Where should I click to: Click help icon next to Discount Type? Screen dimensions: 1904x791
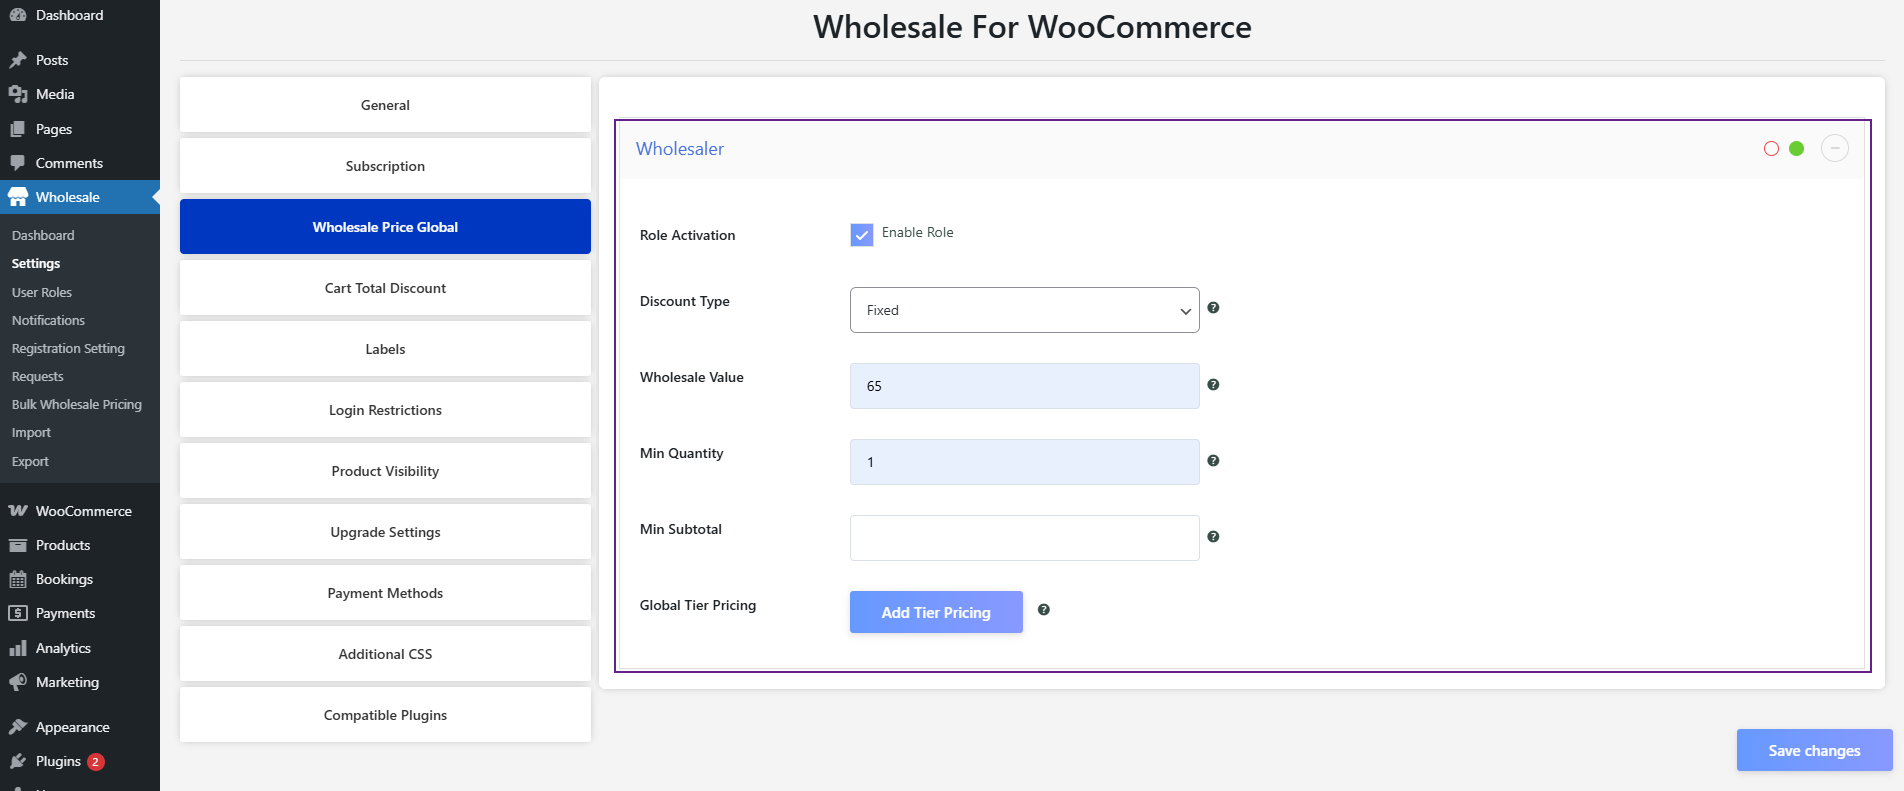[x=1213, y=308]
